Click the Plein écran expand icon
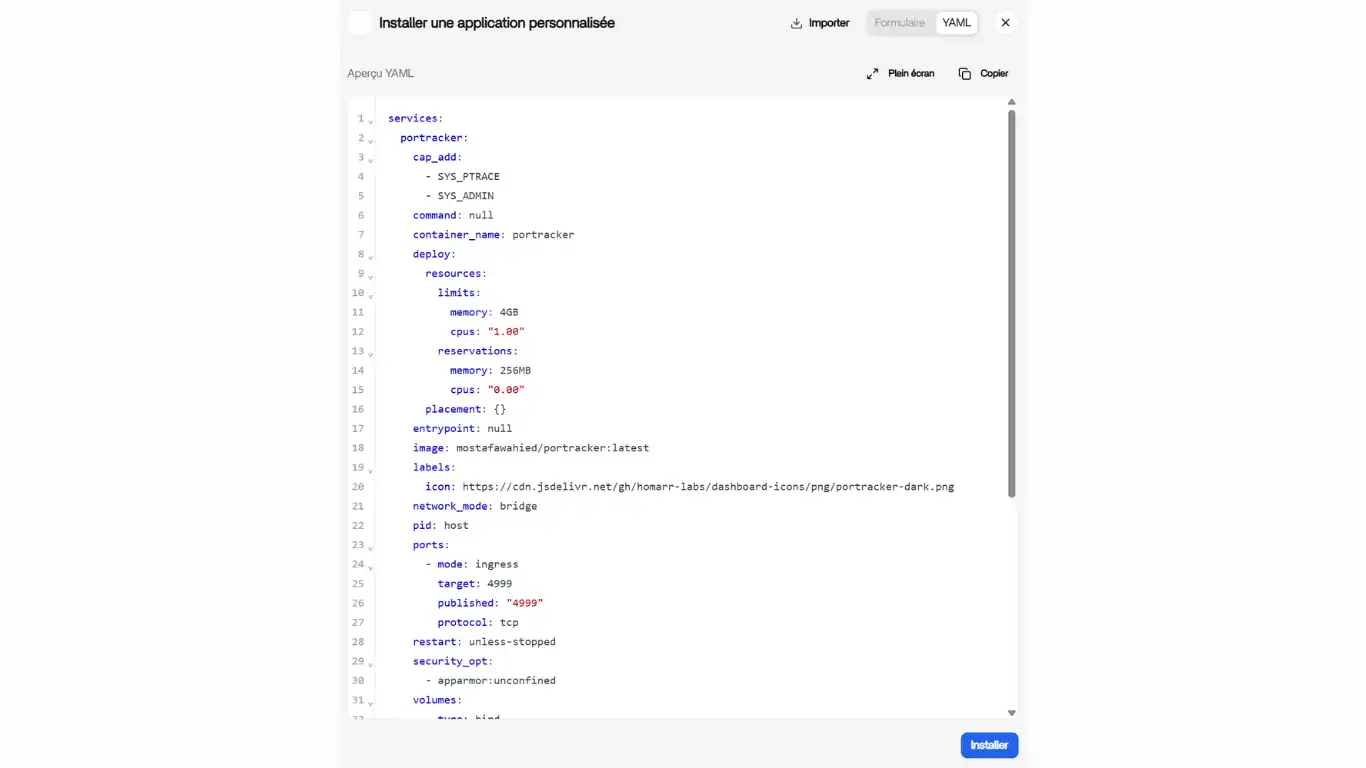The width and height of the screenshot is (1366, 768). pos(872,74)
